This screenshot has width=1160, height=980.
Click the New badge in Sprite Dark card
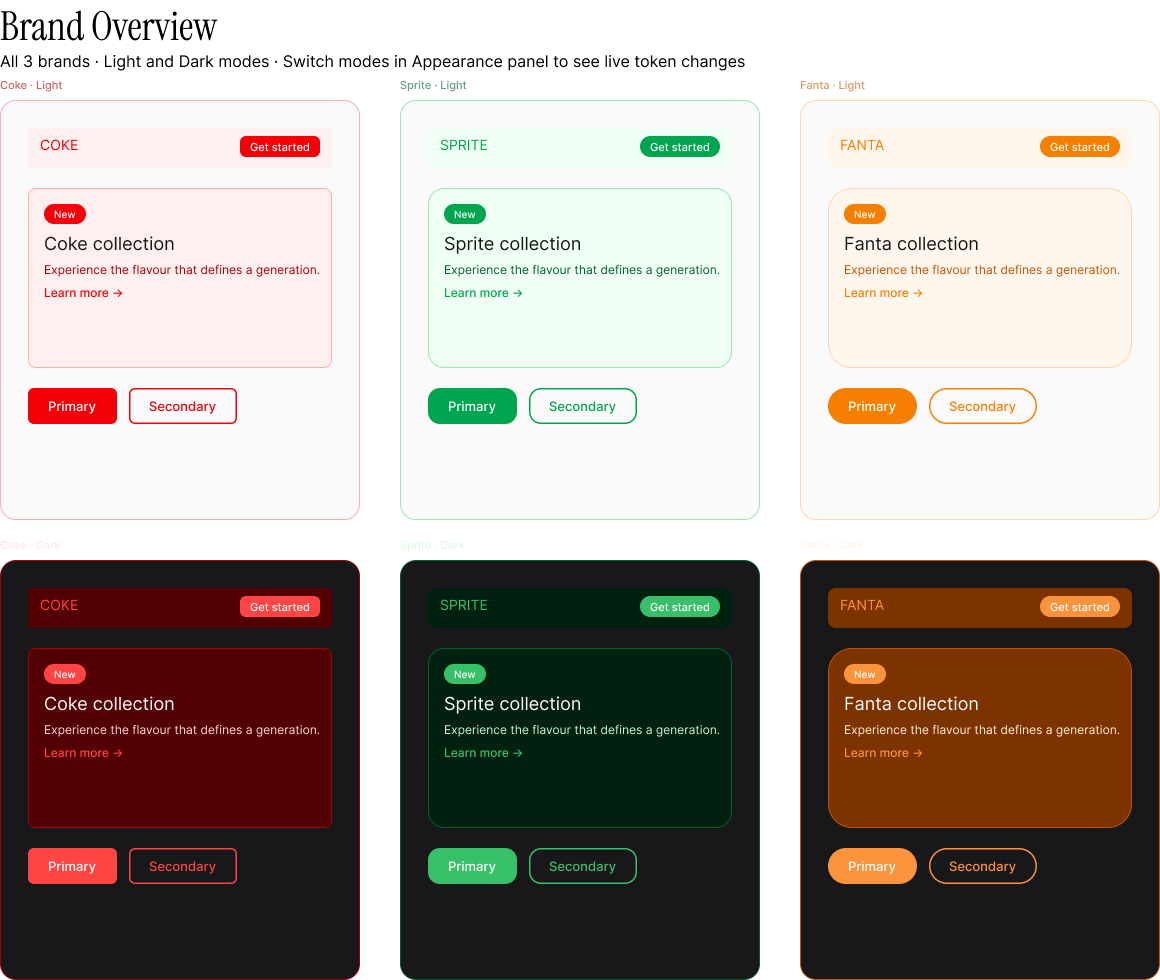[465, 675]
